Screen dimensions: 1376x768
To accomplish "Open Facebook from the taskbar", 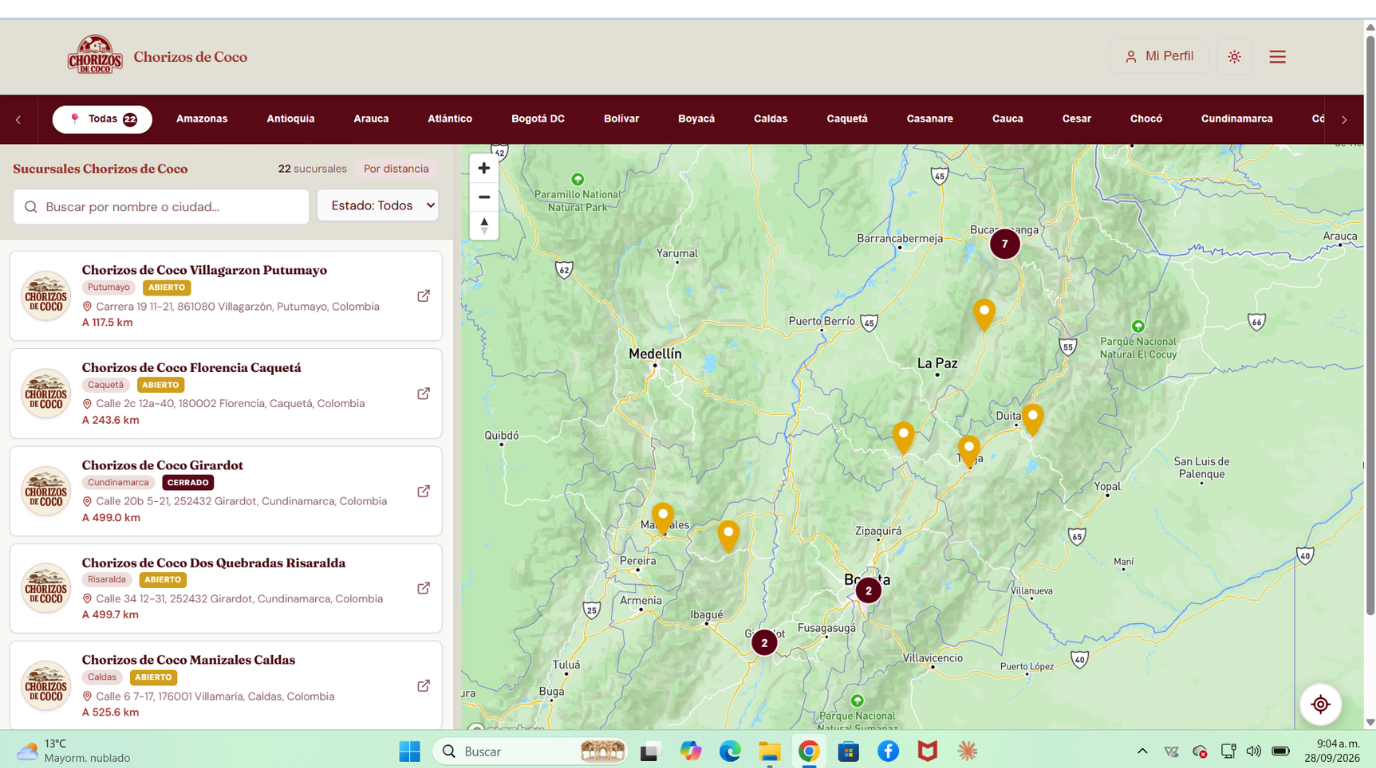I will click(x=888, y=751).
